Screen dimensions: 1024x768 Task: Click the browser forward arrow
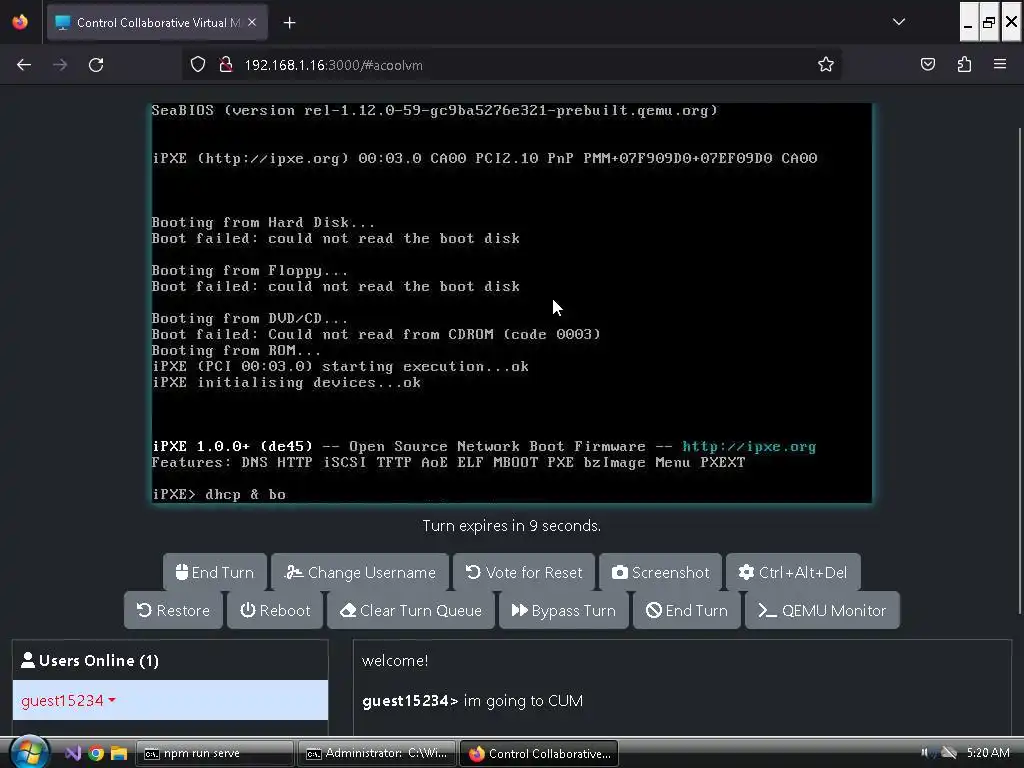(60, 65)
